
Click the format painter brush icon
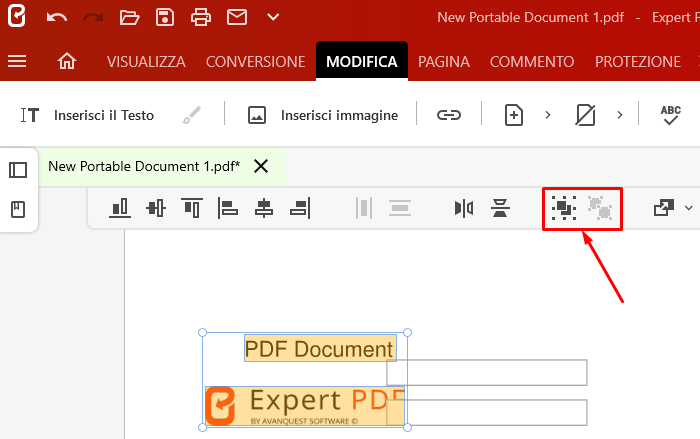[192, 115]
